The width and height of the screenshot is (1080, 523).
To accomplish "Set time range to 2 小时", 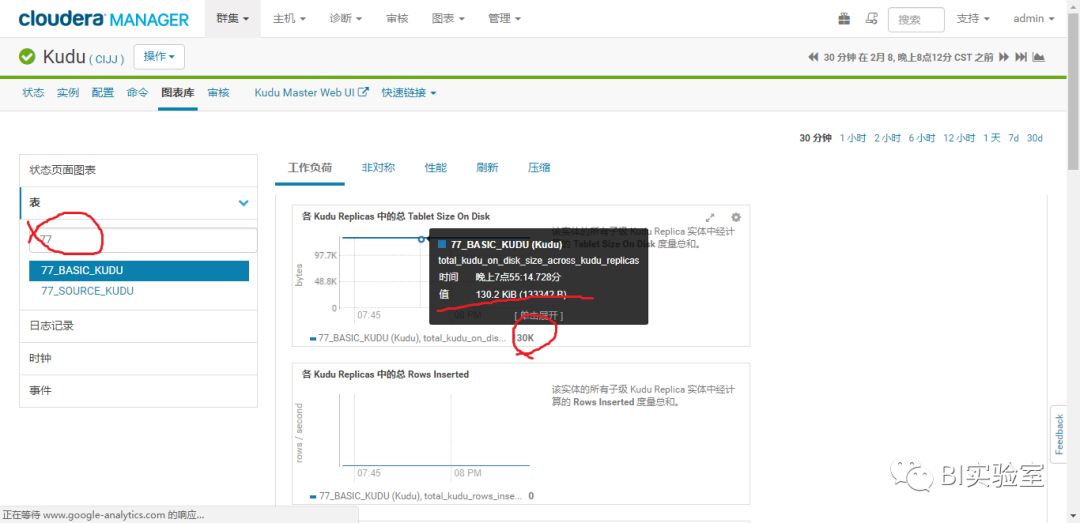I will click(887, 138).
